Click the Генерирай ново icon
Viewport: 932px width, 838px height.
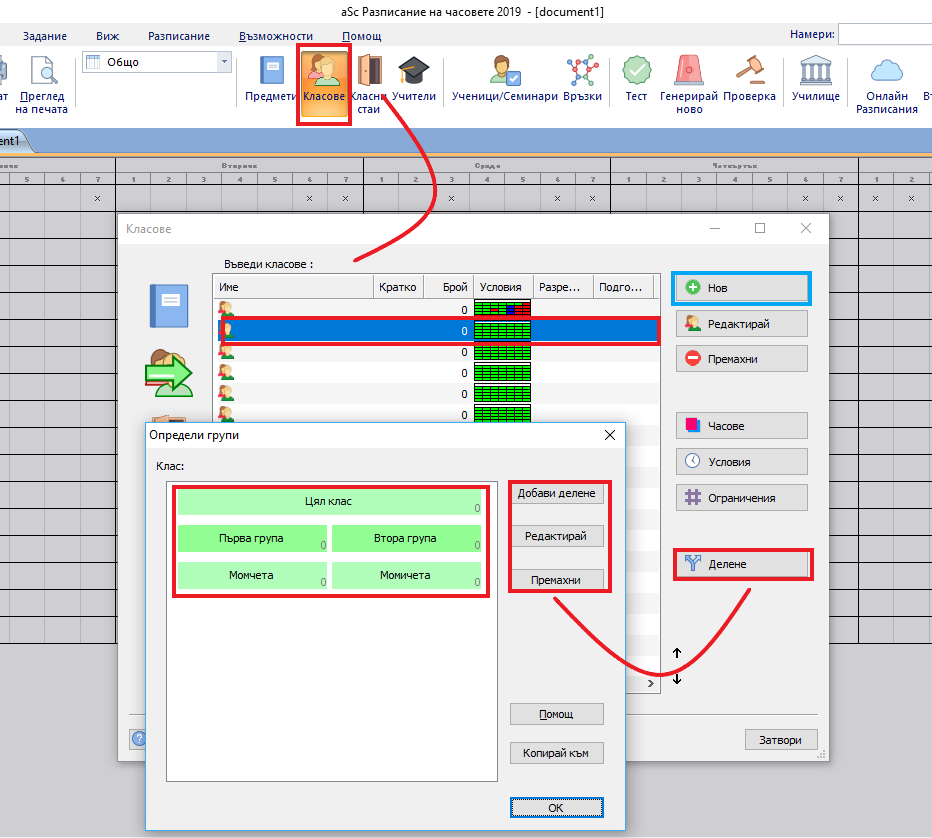[x=688, y=84]
